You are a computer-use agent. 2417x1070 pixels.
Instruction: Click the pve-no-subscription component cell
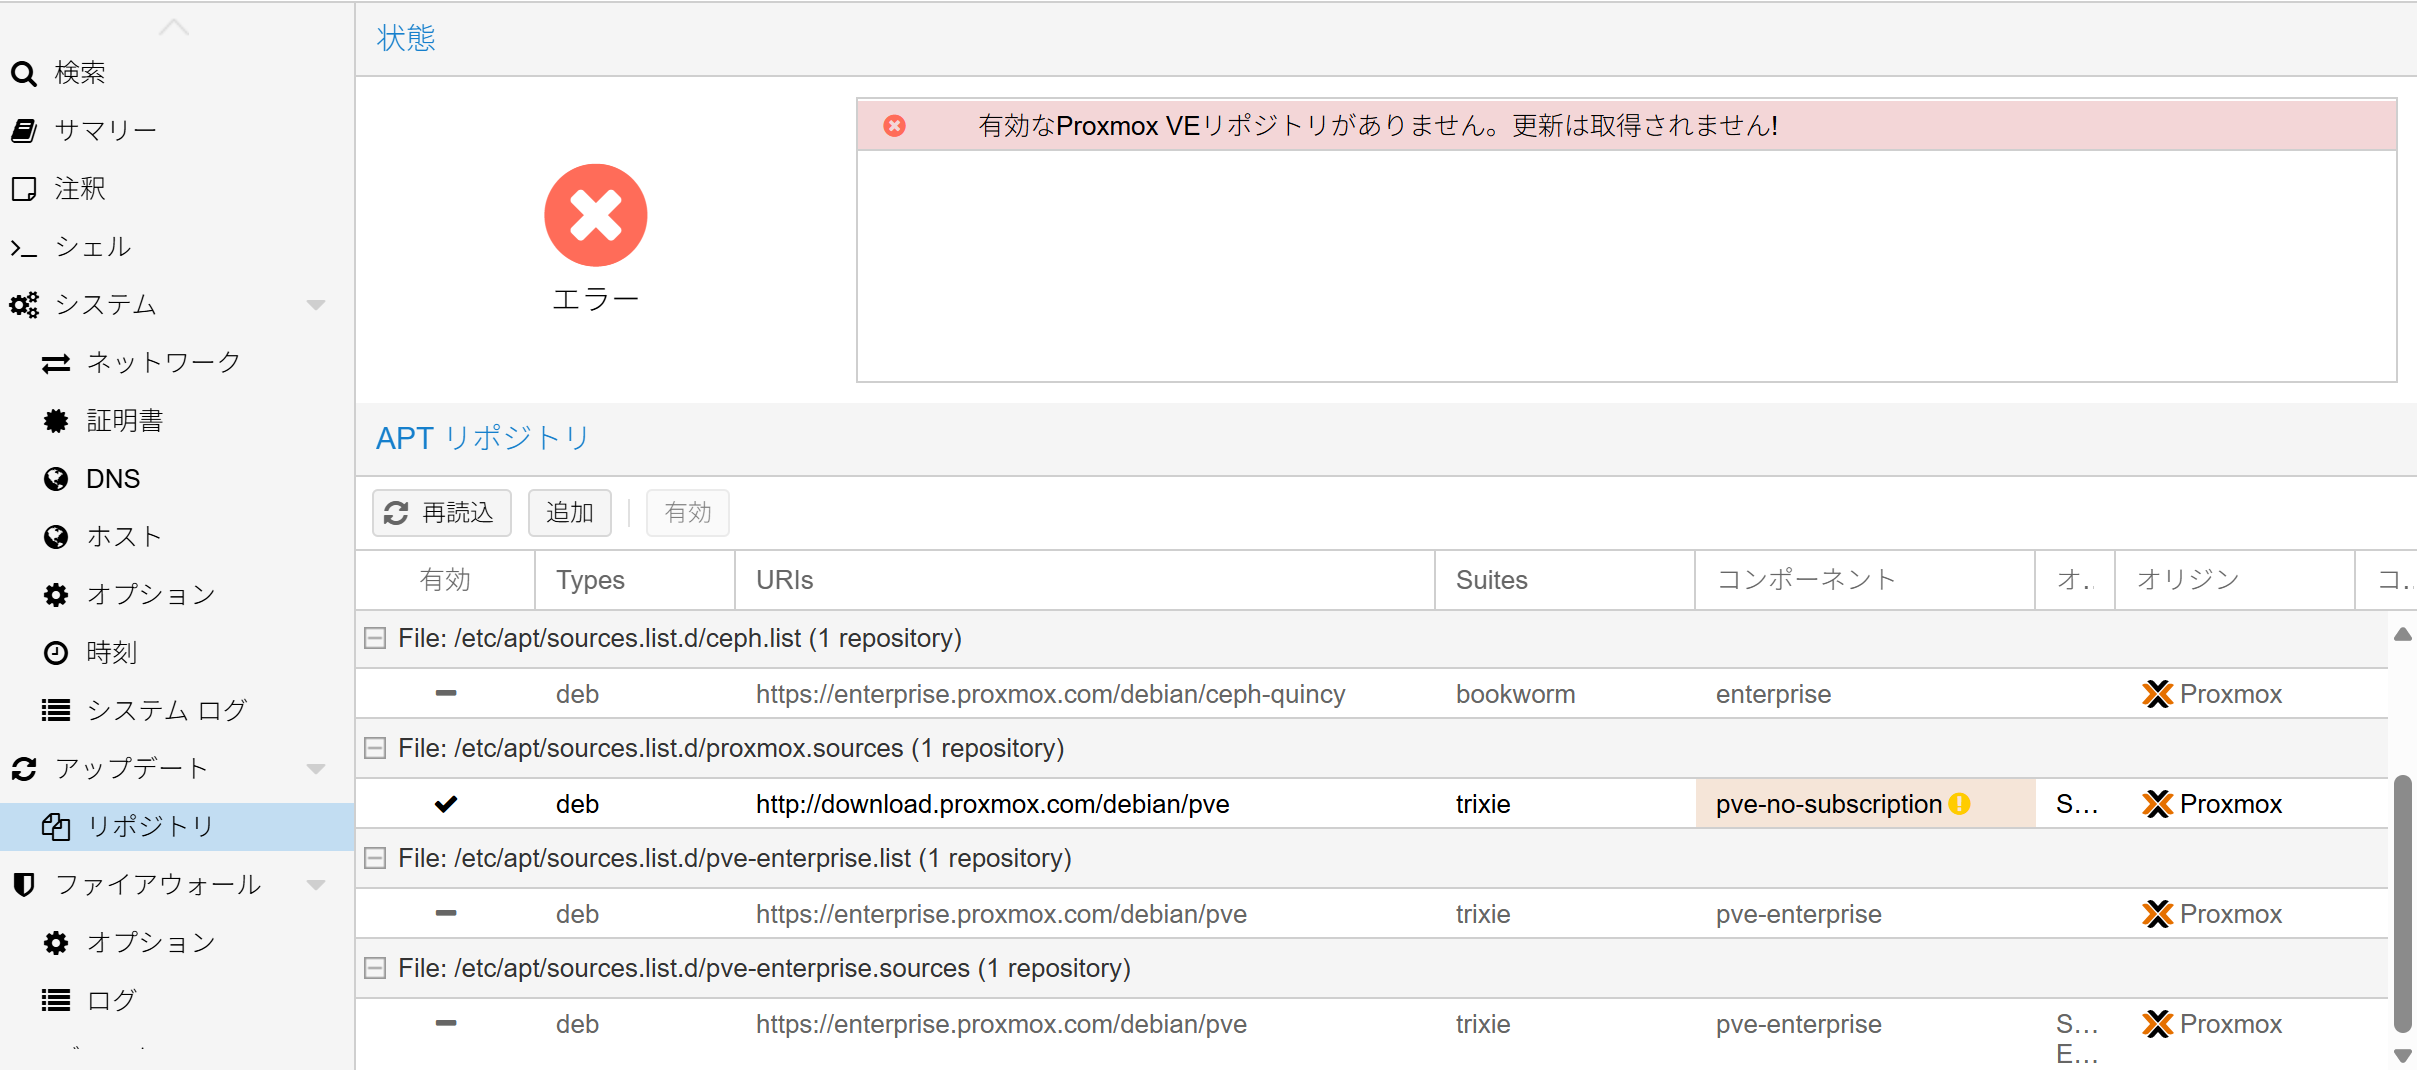[1866, 804]
